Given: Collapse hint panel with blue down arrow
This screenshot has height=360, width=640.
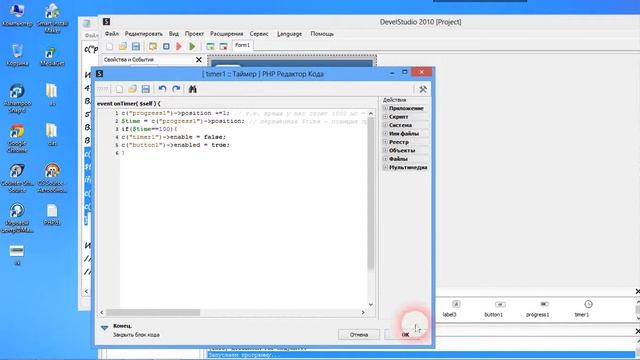Looking at the screenshot, I should [104, 328].
